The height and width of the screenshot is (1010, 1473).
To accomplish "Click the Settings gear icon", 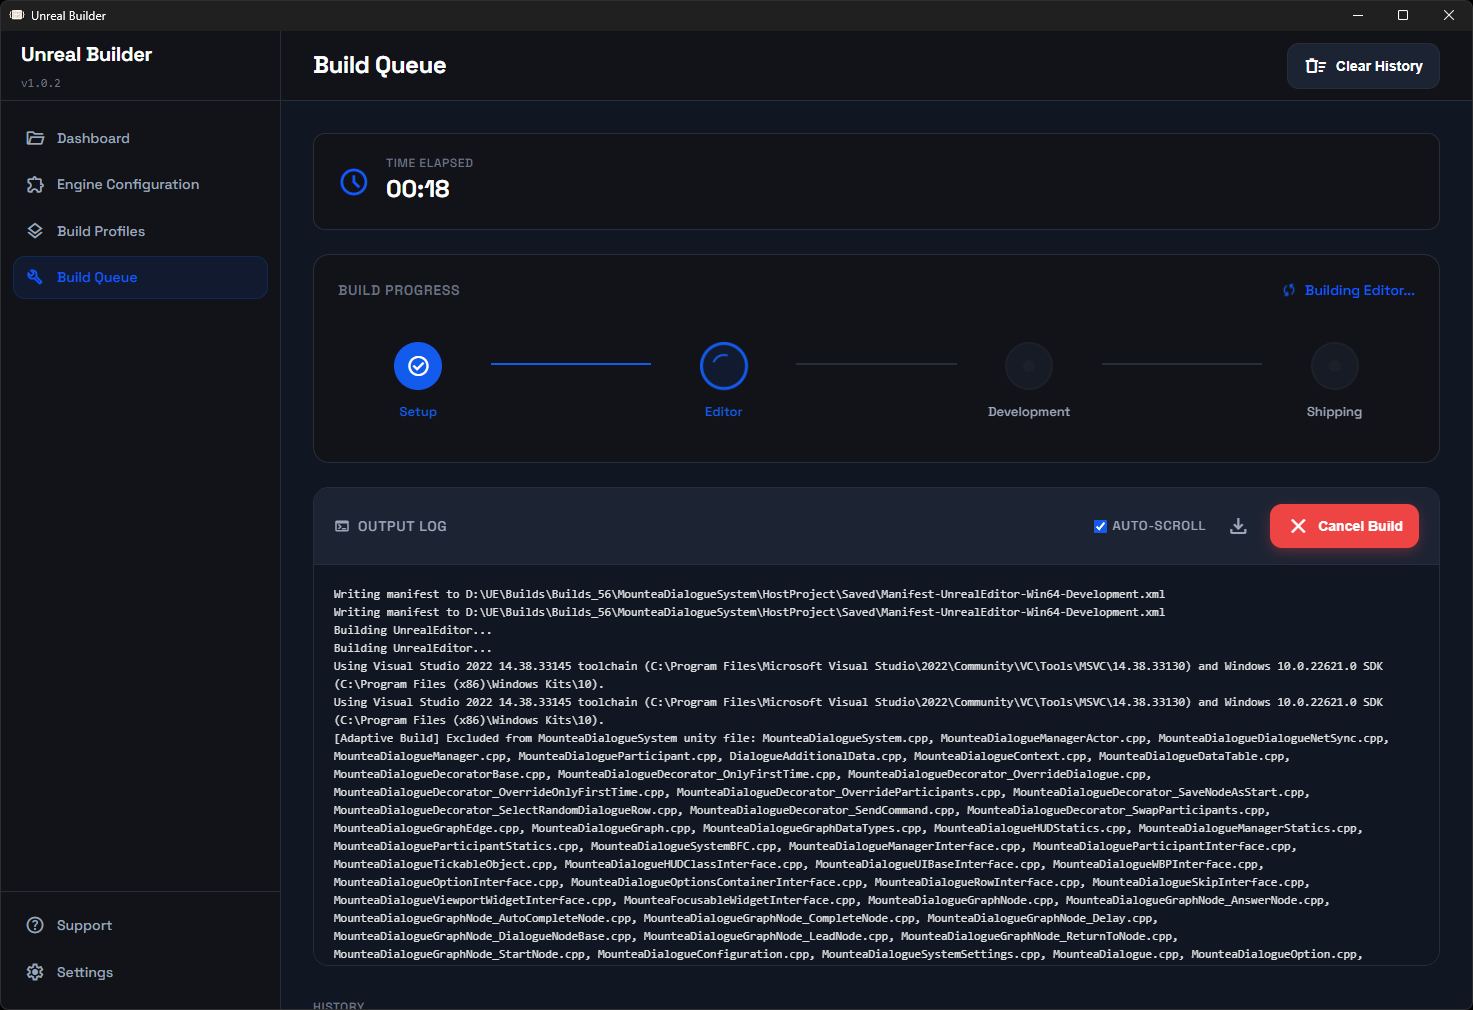I will (35, 972).
